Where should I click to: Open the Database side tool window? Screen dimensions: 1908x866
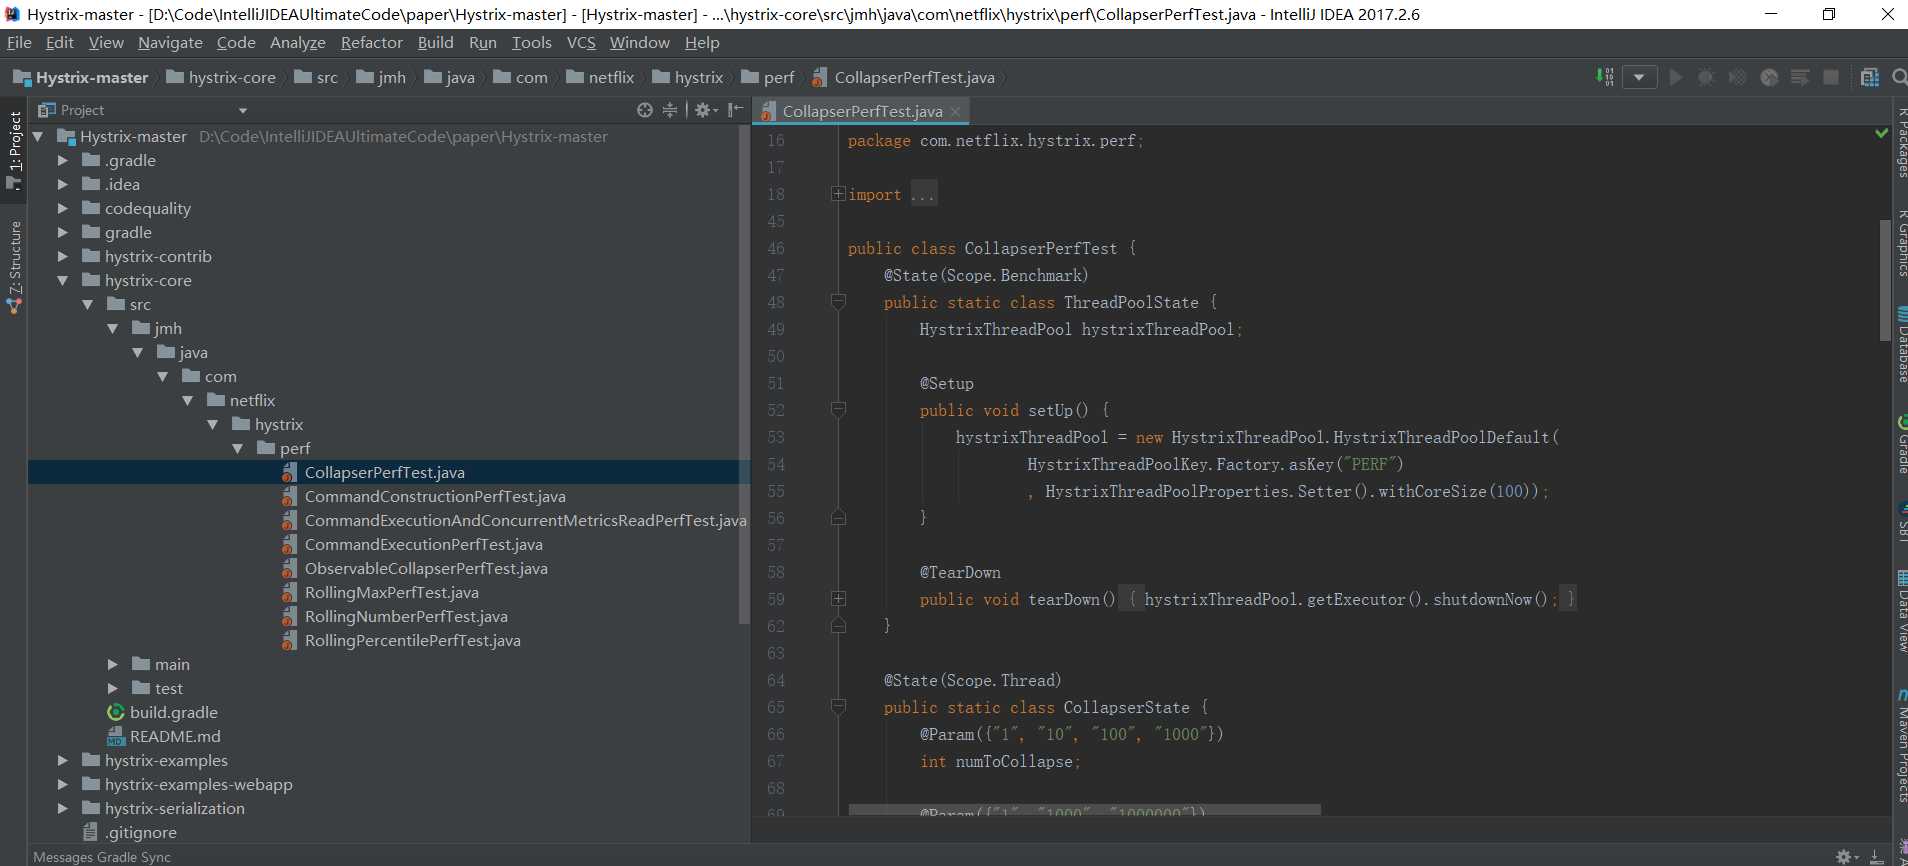point(1901,346)
